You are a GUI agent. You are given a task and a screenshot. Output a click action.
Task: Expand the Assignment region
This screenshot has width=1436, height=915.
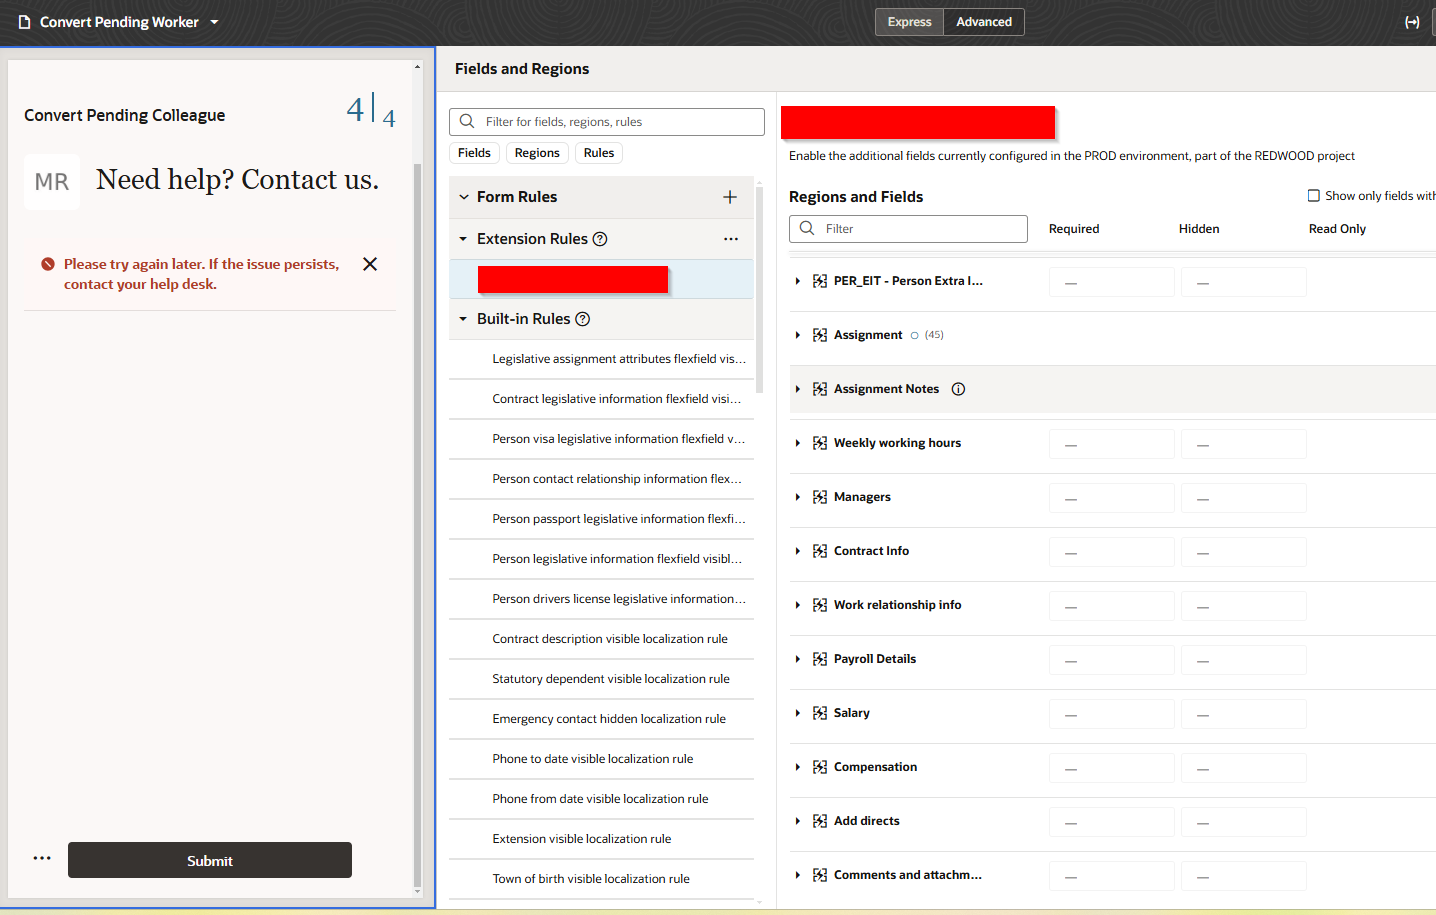pos(797,334)
